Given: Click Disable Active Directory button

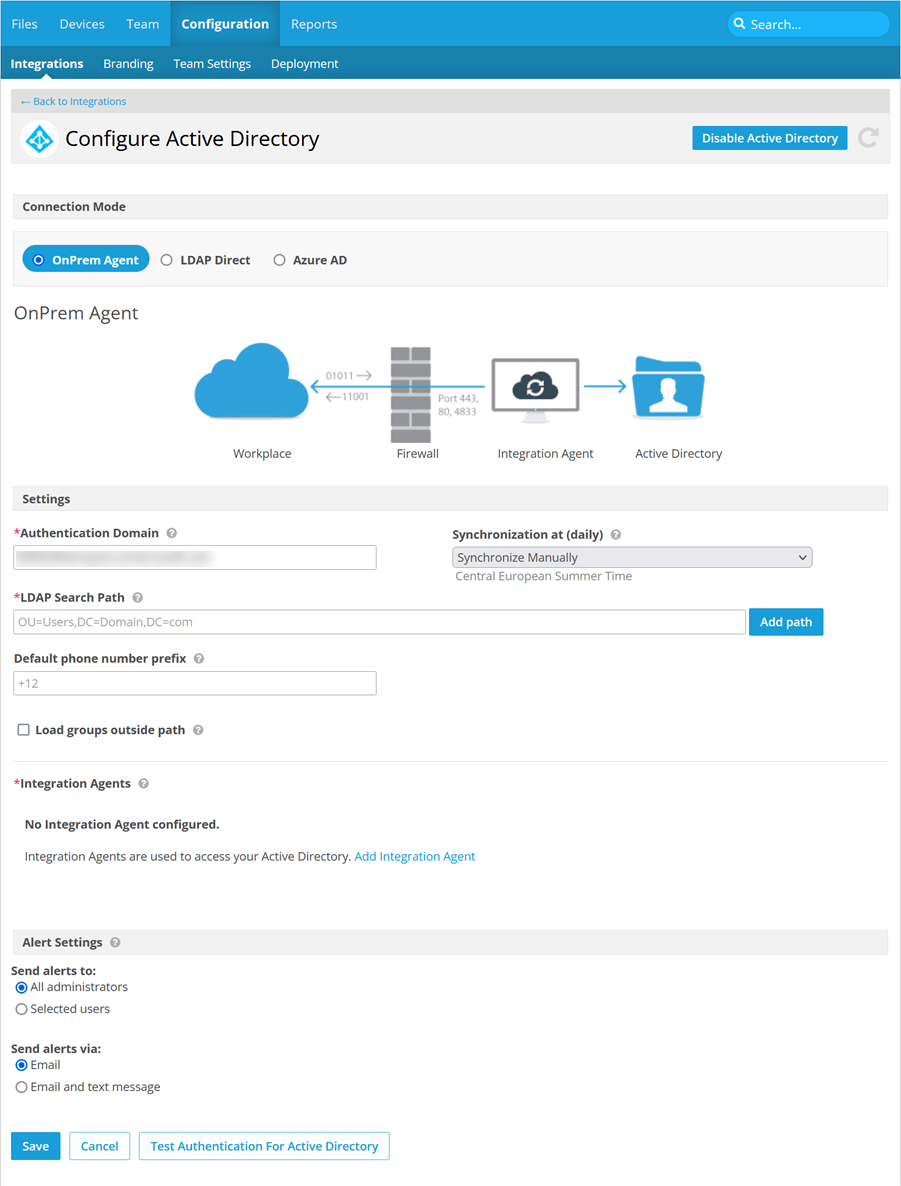Looking at the screenshot, I should point(769,138).
